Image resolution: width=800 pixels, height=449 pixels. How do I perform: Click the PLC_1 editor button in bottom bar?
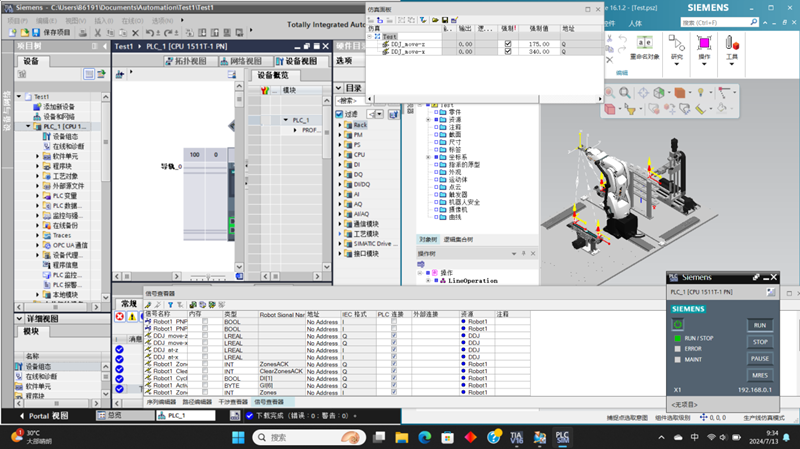pos(186,416)
